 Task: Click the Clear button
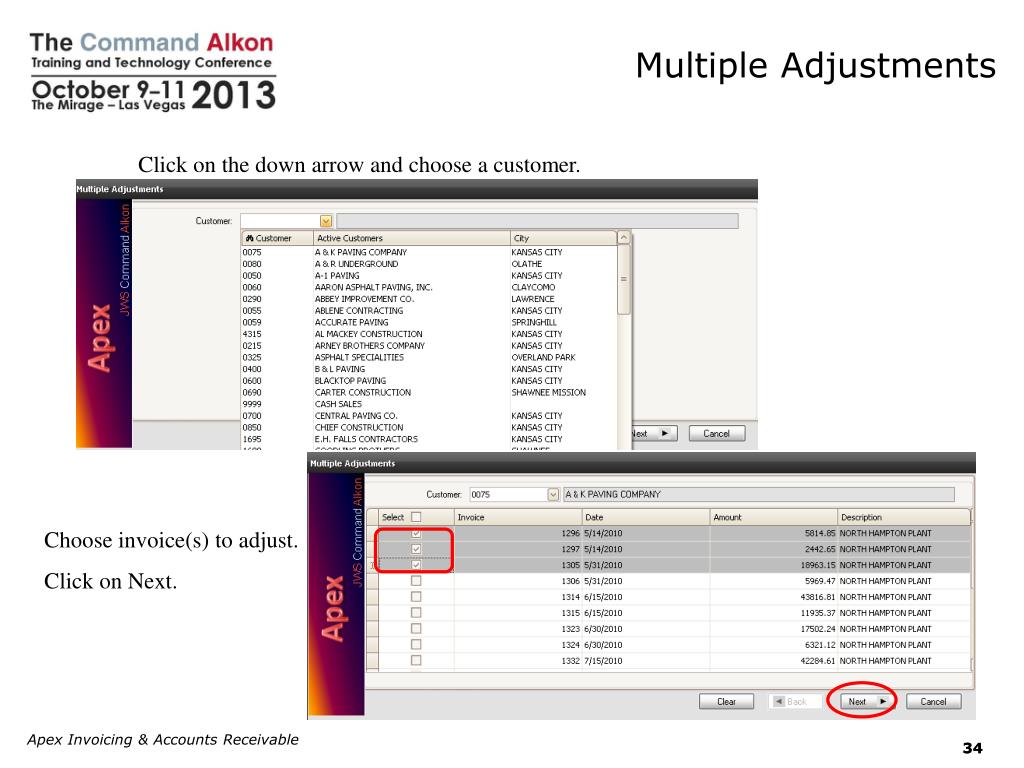coord(726,702)
